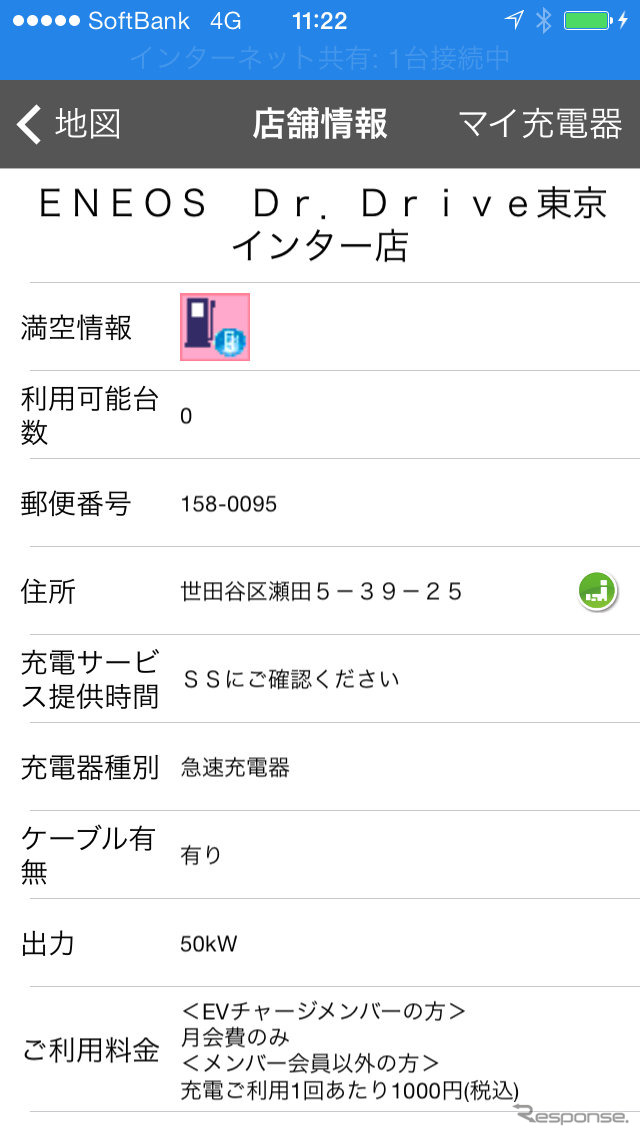This screenshot has height=1136, width=640.
Task: Select the address 世田谷区瀬田５－３９－２５
Action: click(x=321, y=592)
